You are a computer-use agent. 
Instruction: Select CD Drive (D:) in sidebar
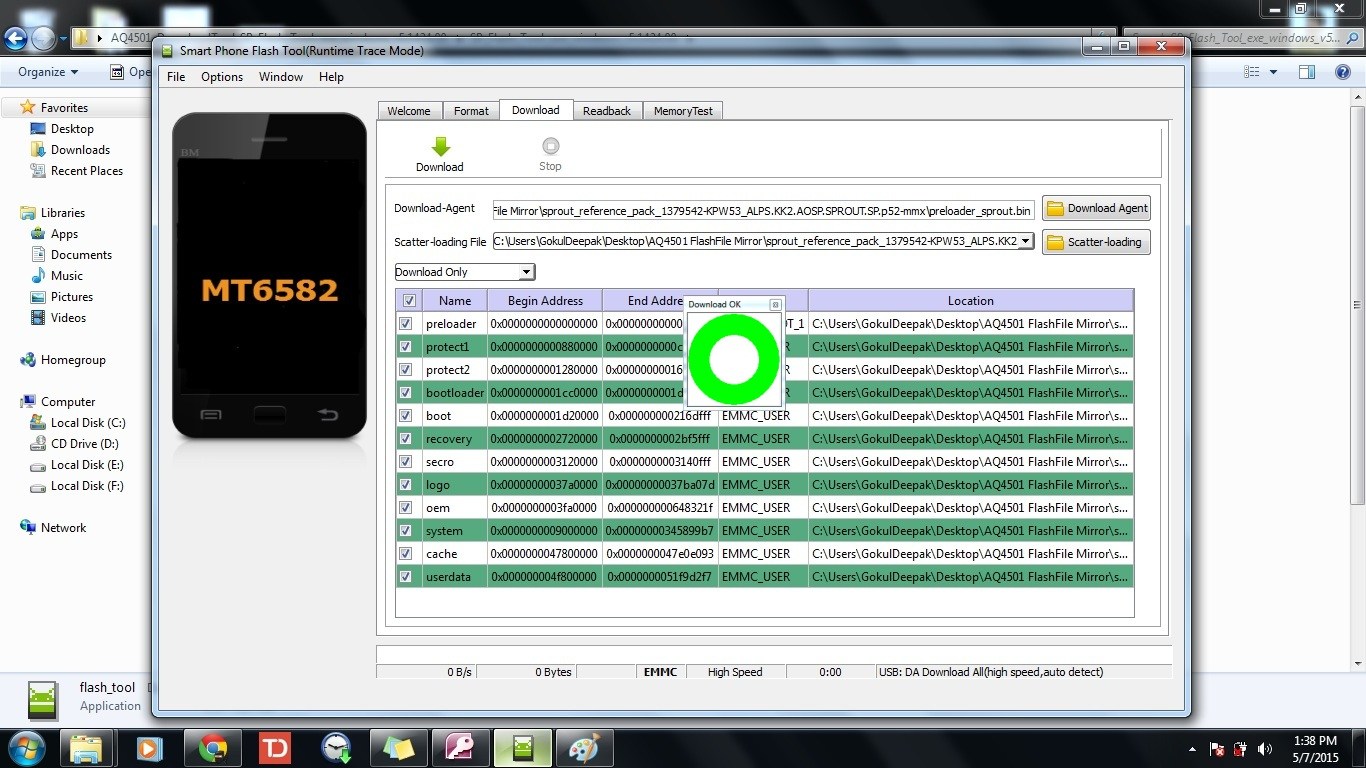coord(85,443)
